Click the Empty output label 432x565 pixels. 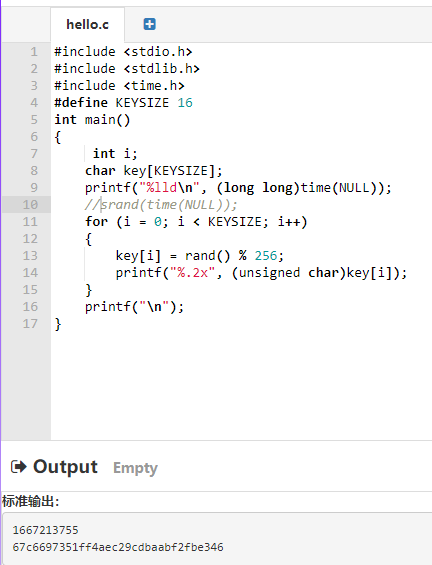tap(135, 468)
